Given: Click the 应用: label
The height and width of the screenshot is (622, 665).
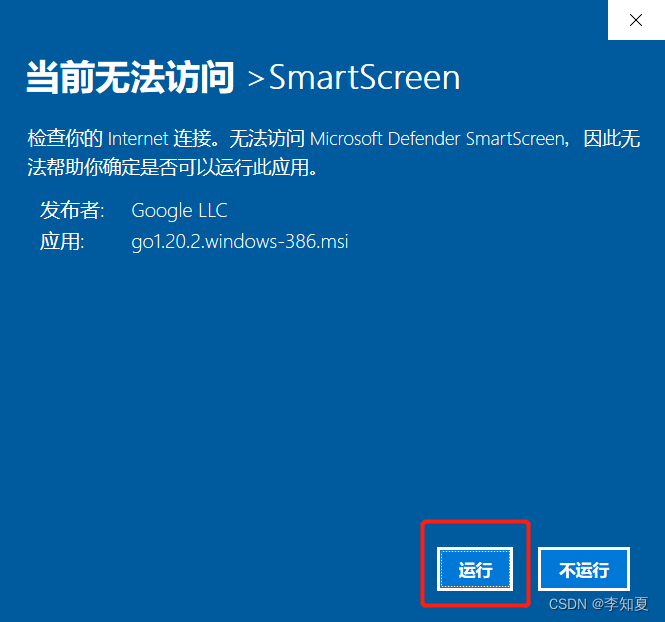Looking at the screenshot, I should pos(62,242).
